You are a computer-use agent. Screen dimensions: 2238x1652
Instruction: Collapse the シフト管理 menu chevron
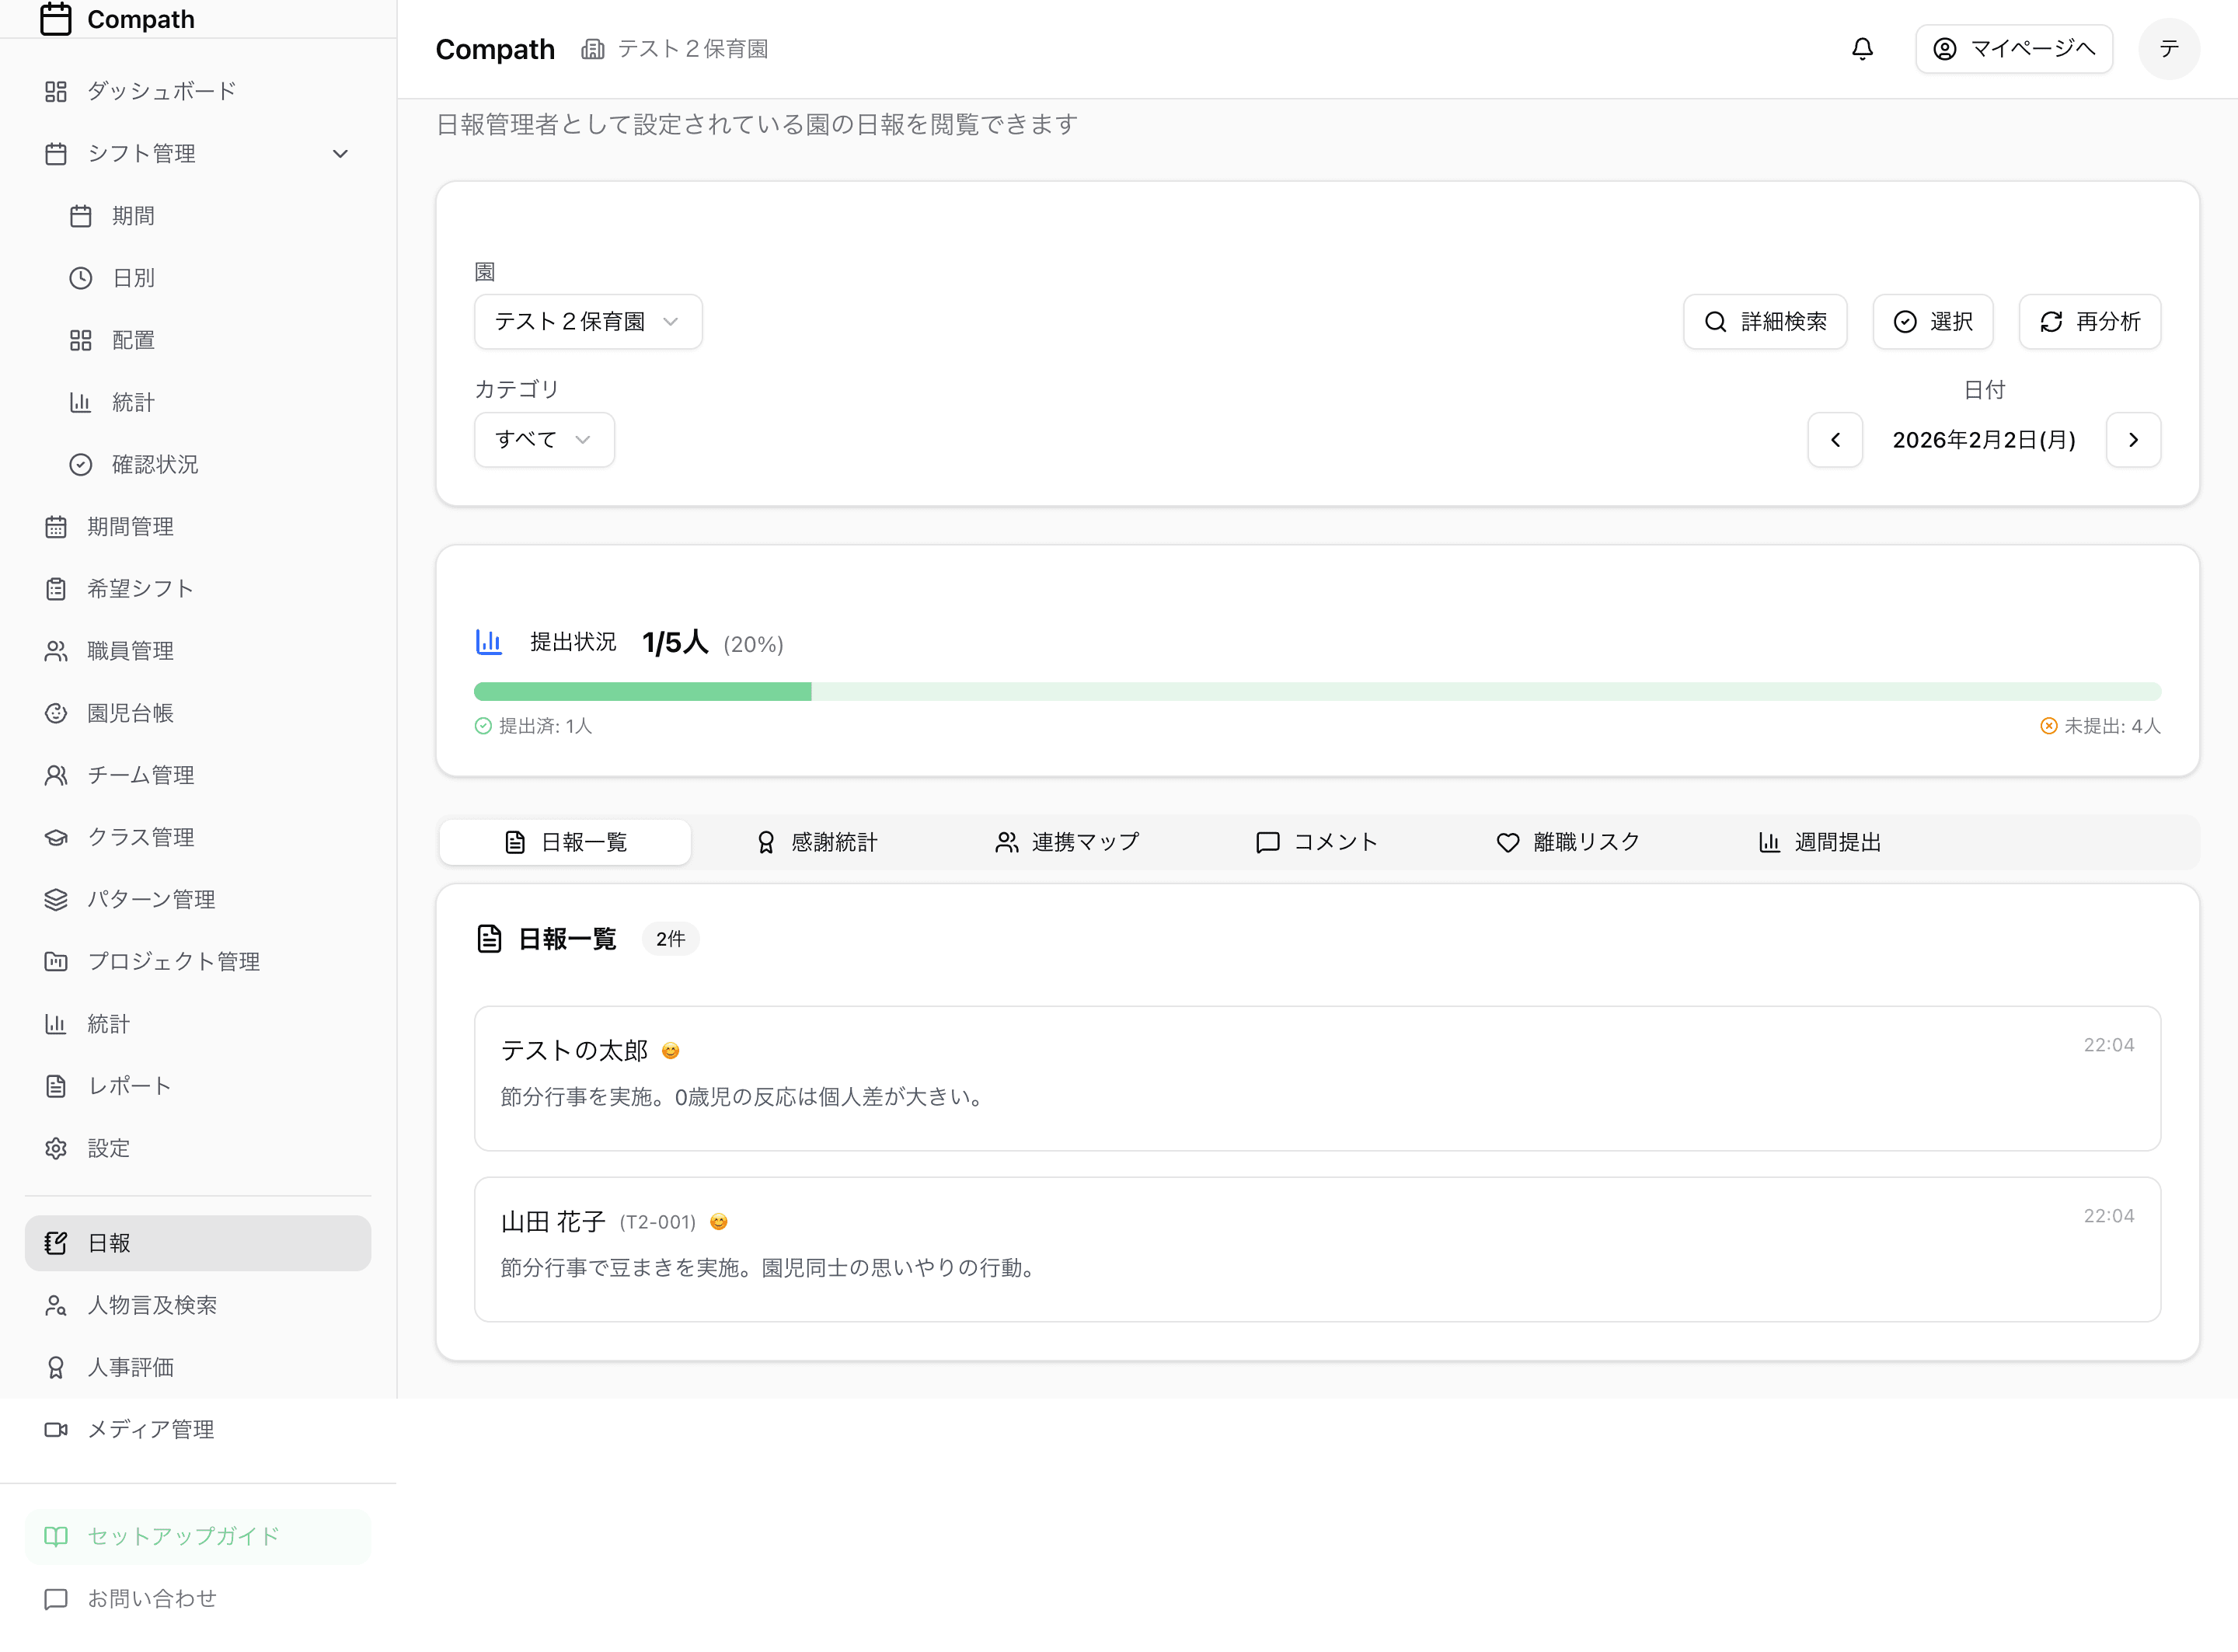[x=340, y=153]
